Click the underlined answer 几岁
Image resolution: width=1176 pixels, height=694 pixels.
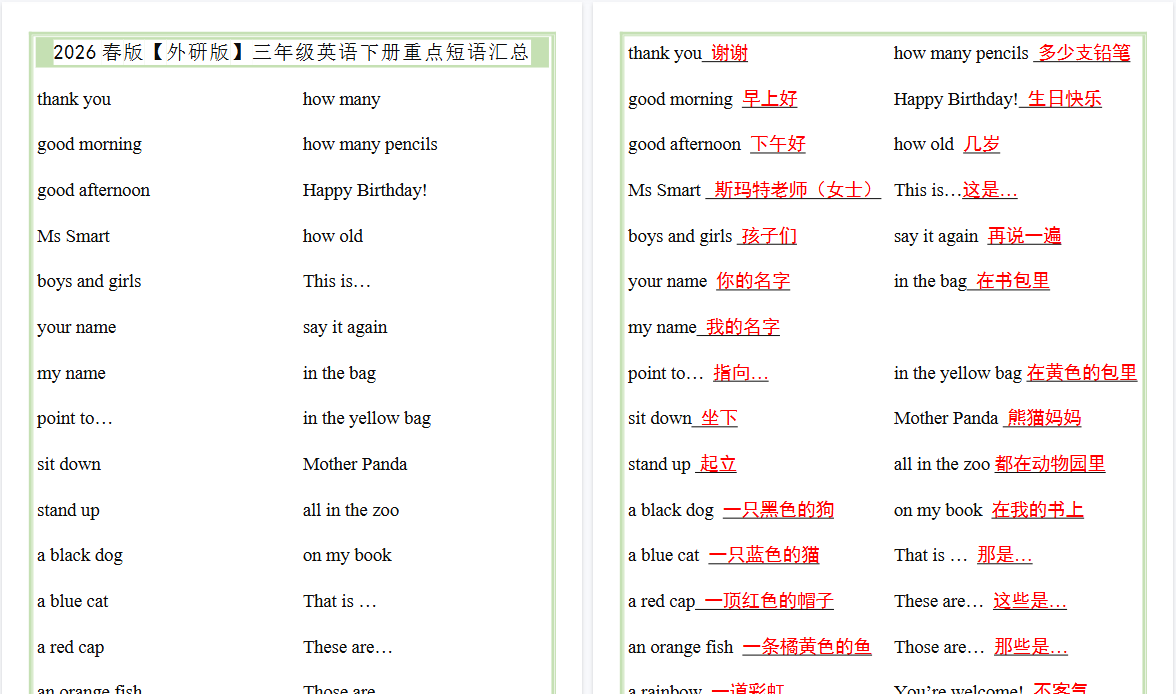pos(981,145)
